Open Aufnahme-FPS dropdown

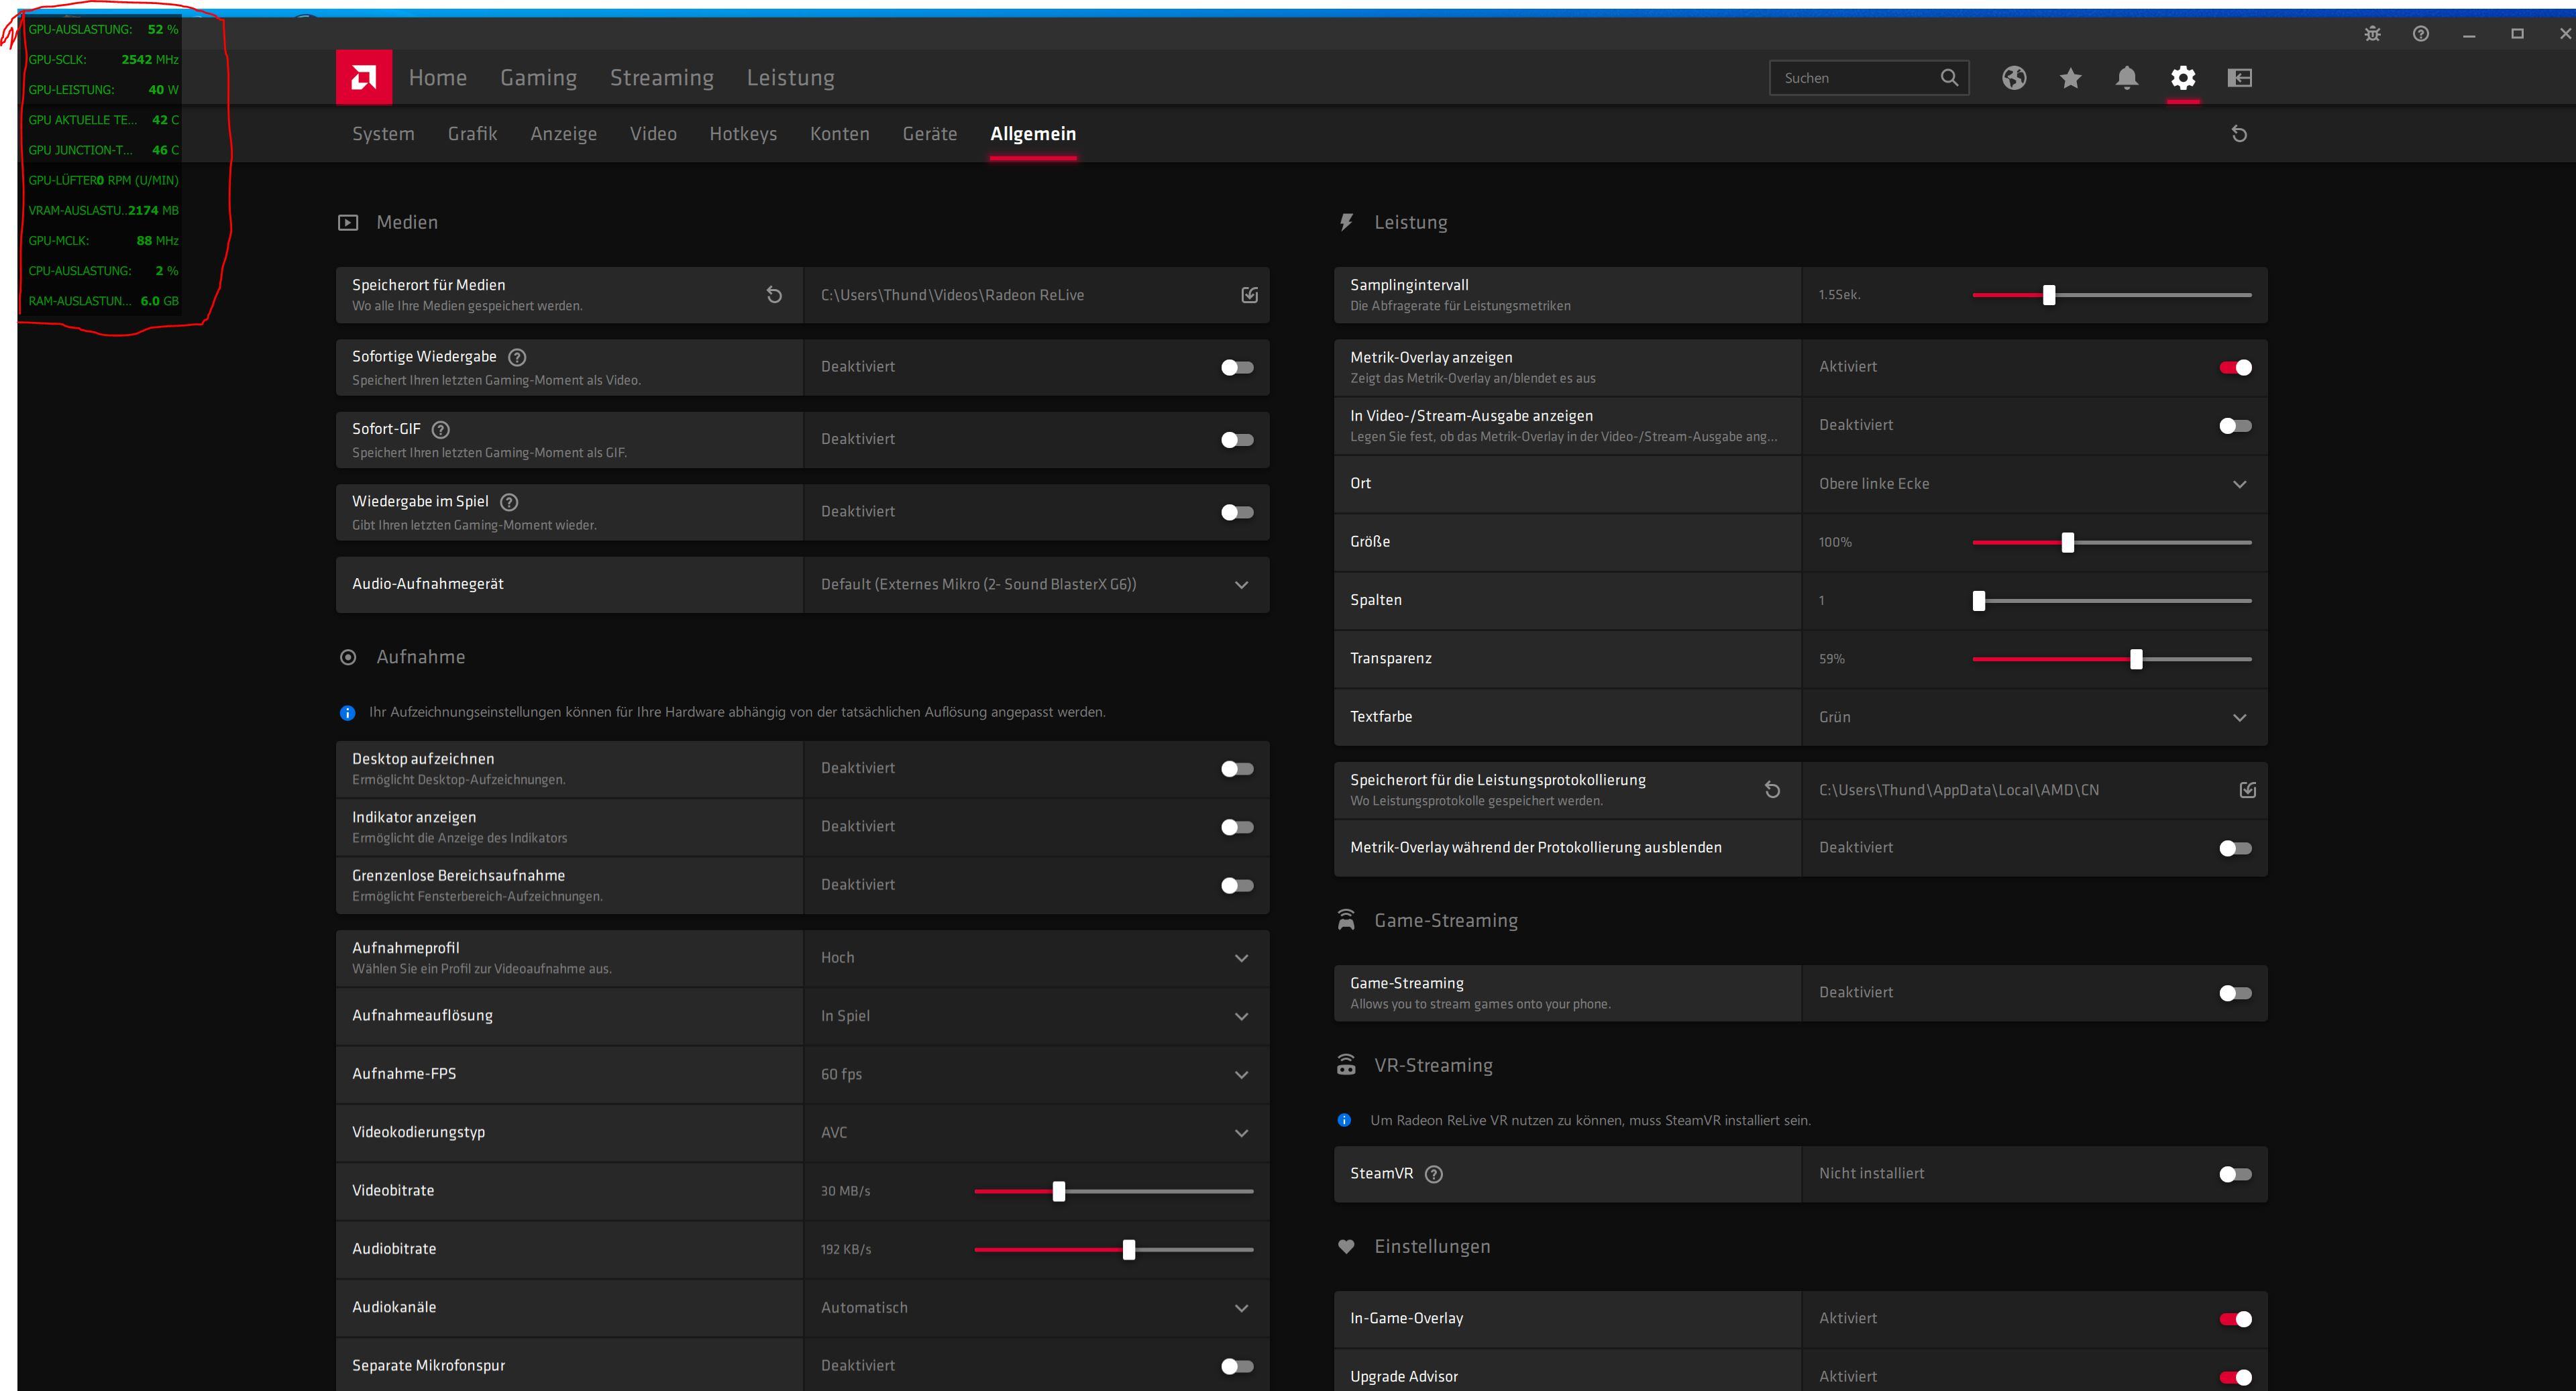point(1036,1075)
